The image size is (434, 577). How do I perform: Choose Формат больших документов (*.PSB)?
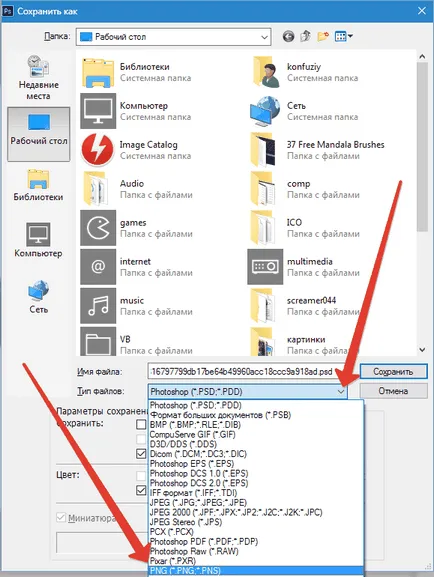coord(255,415)
